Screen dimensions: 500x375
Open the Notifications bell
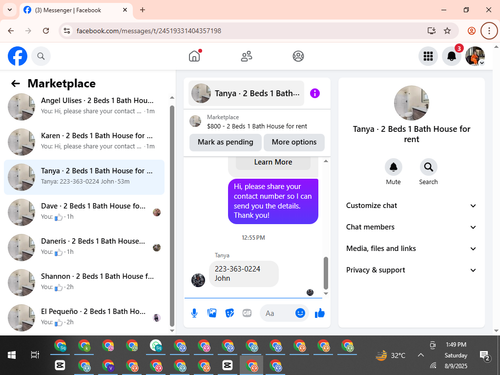pyautogui.click(x=452, y=56)
